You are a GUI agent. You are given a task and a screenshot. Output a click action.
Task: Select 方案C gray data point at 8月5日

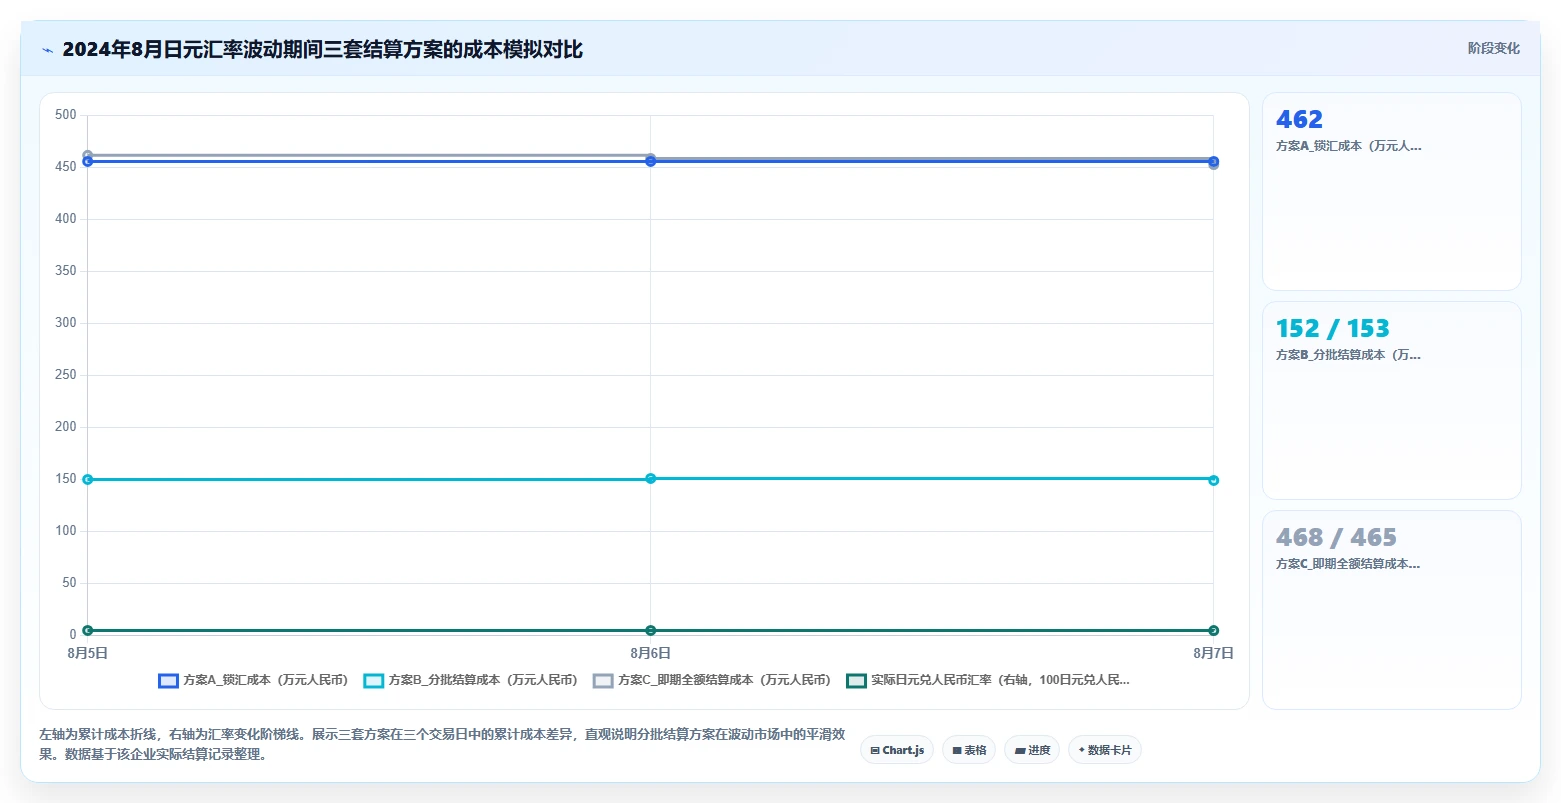(x=88, y=155)
